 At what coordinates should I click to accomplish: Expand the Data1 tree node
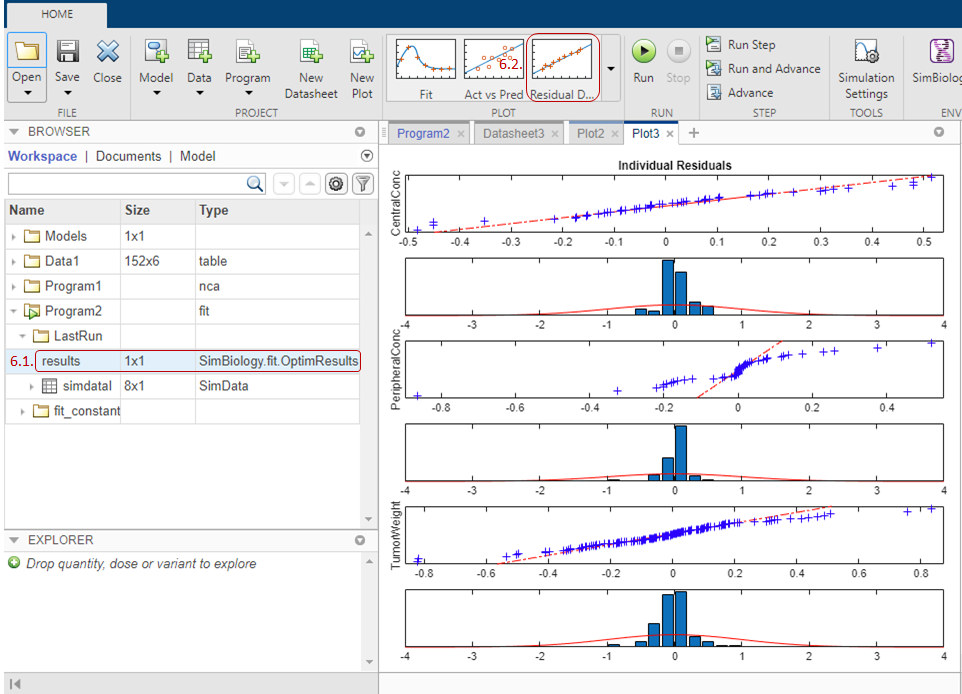click(14, 262)
